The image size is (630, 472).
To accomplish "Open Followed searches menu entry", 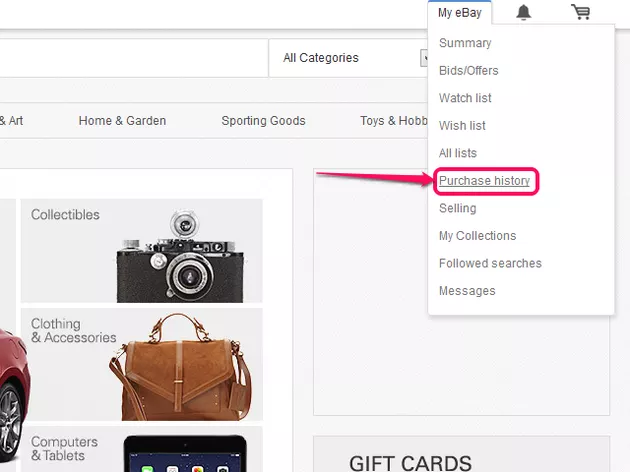I will pos(490,263).
